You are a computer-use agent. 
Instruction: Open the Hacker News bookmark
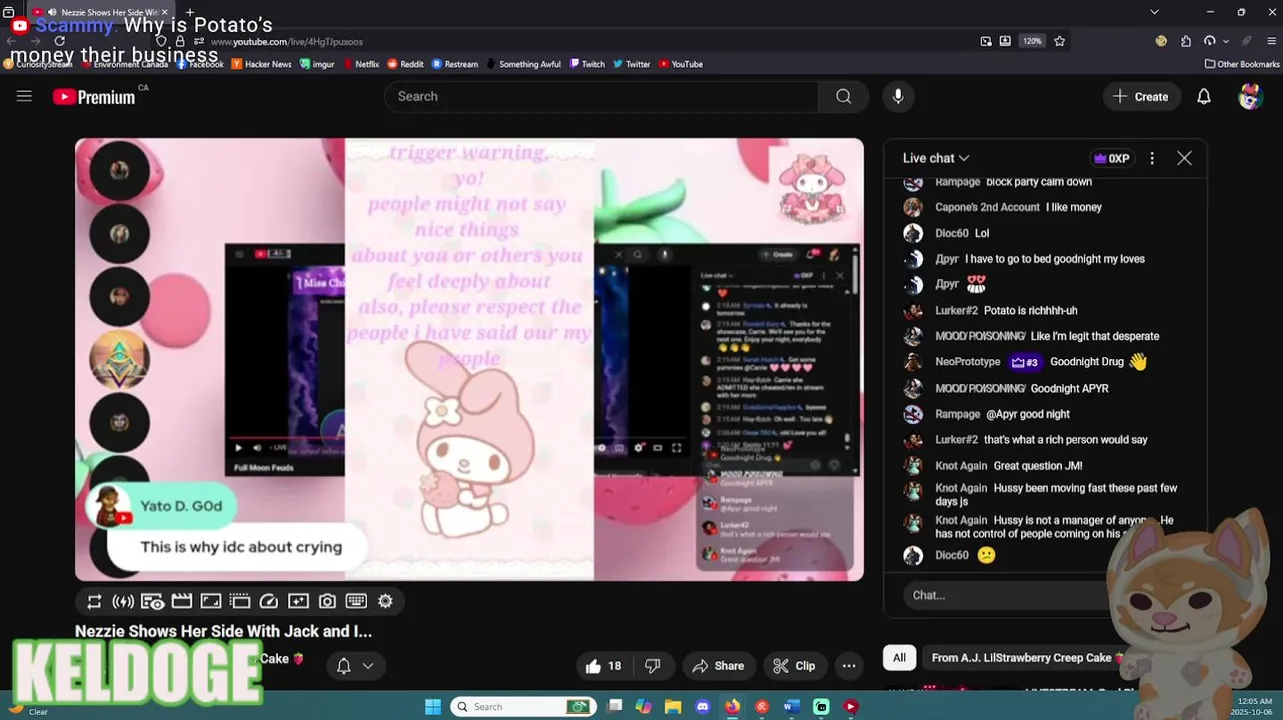(x=261, y=64)
